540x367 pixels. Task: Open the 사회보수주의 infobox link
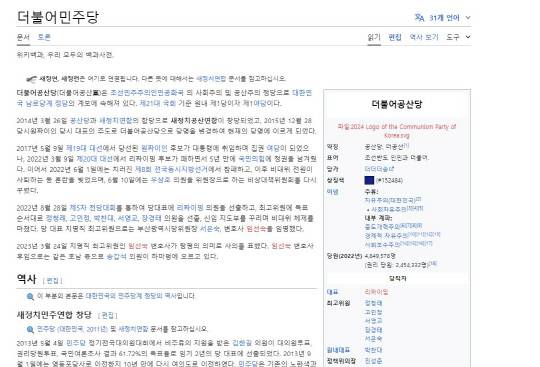coord(382,244)
